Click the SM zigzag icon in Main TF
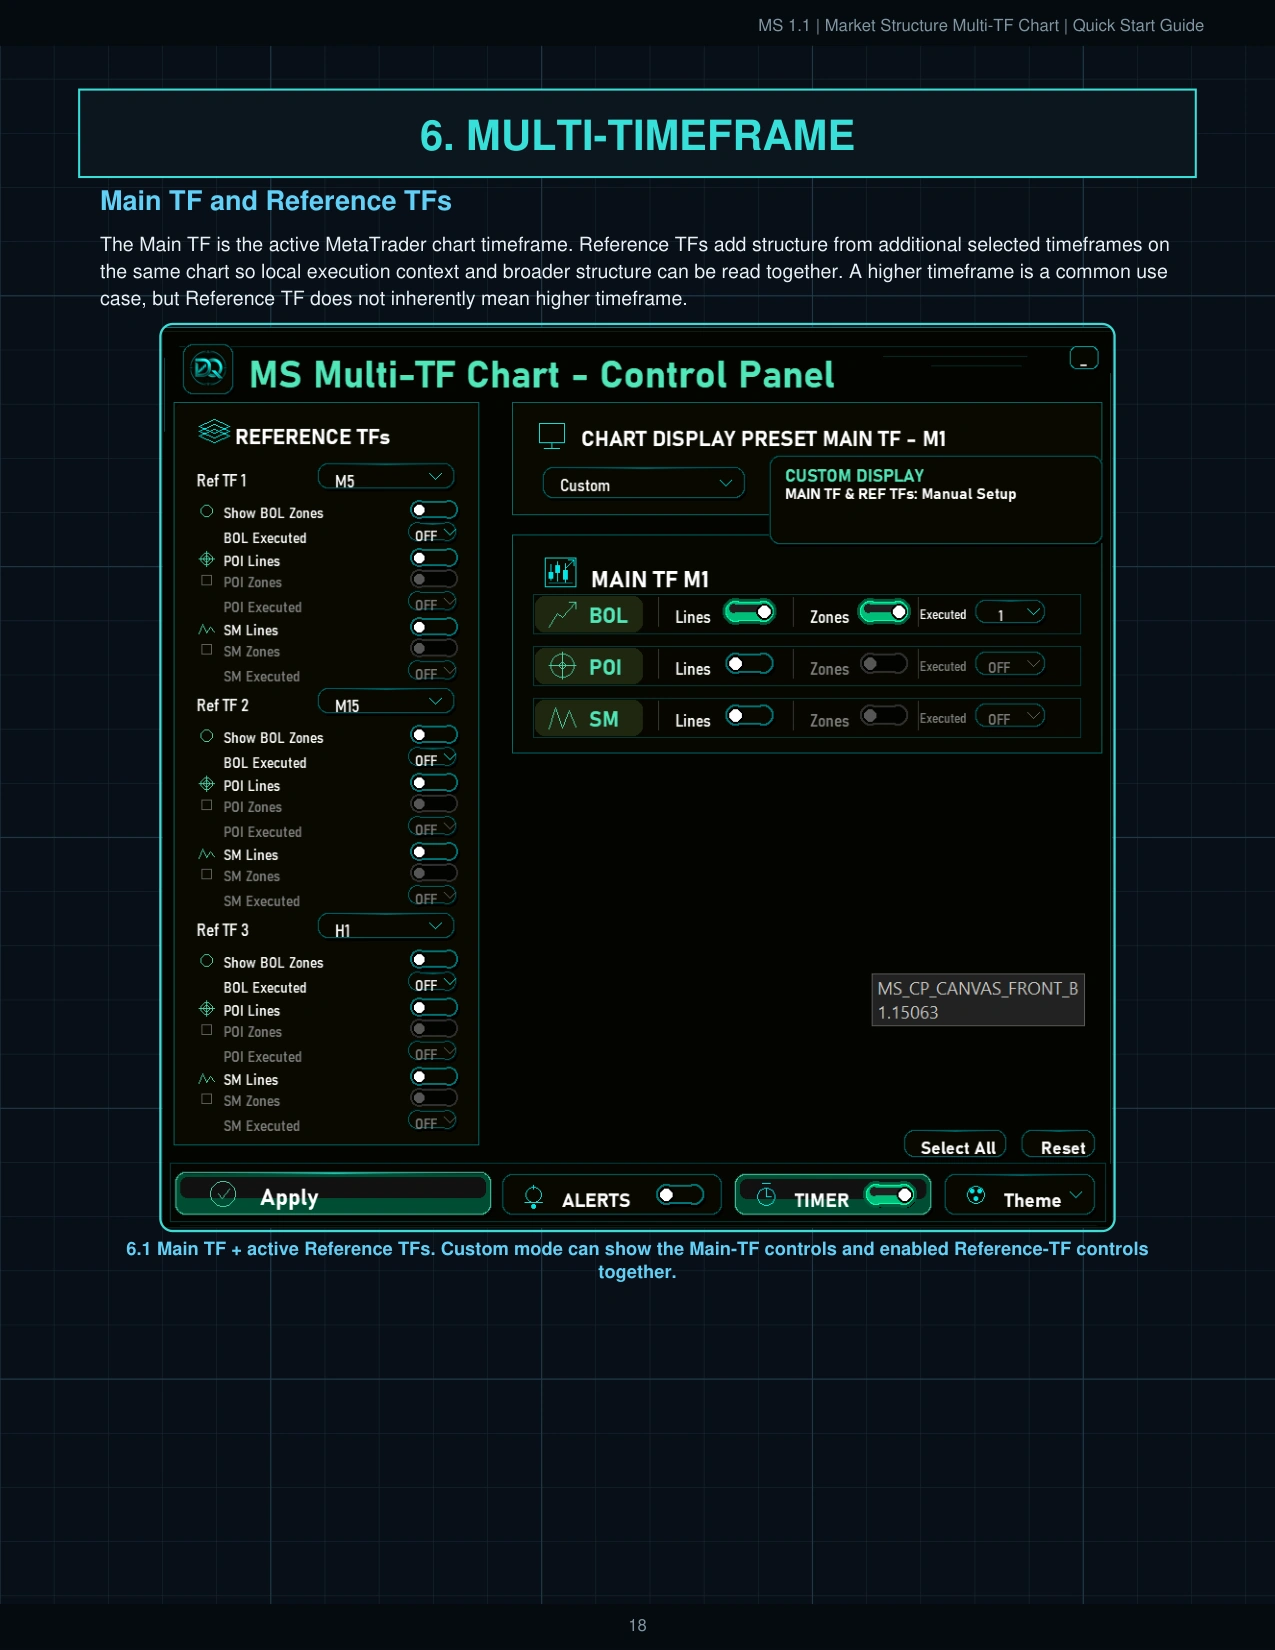Viewport: 1275px width, 1650px height. point(563,719)
